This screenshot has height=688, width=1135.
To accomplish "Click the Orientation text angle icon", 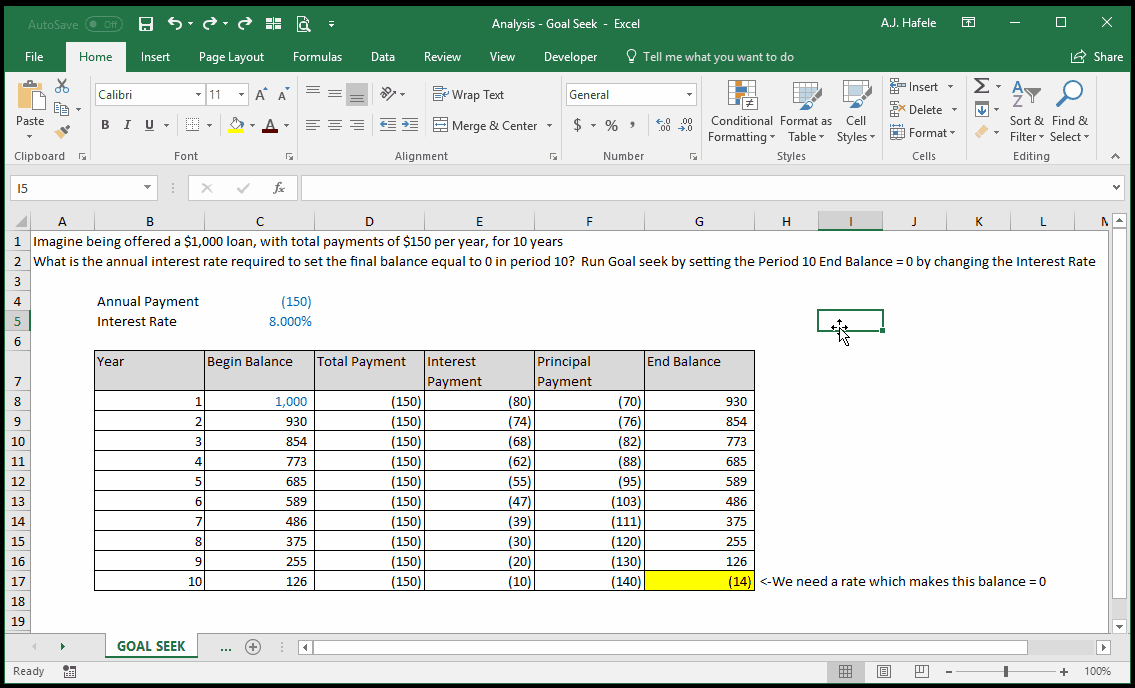I will [389, 94].
